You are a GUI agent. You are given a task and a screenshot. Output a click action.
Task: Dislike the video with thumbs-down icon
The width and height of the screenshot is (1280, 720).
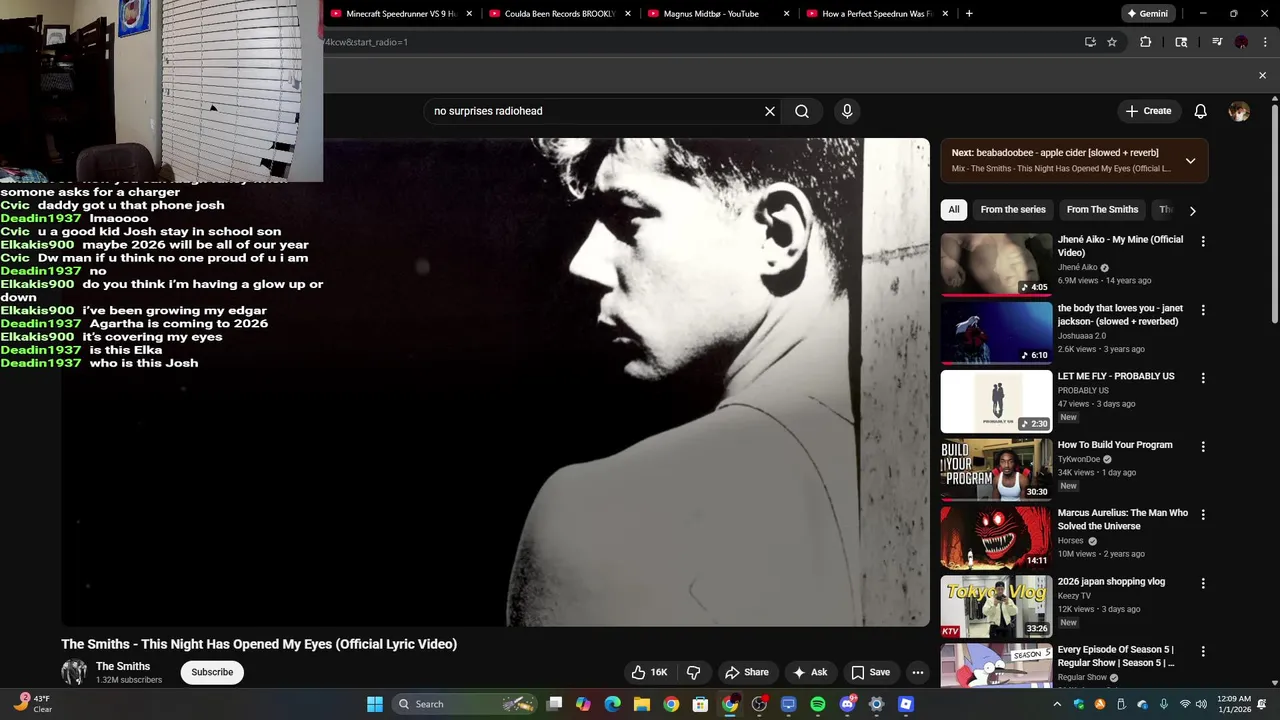coord(694,672)
